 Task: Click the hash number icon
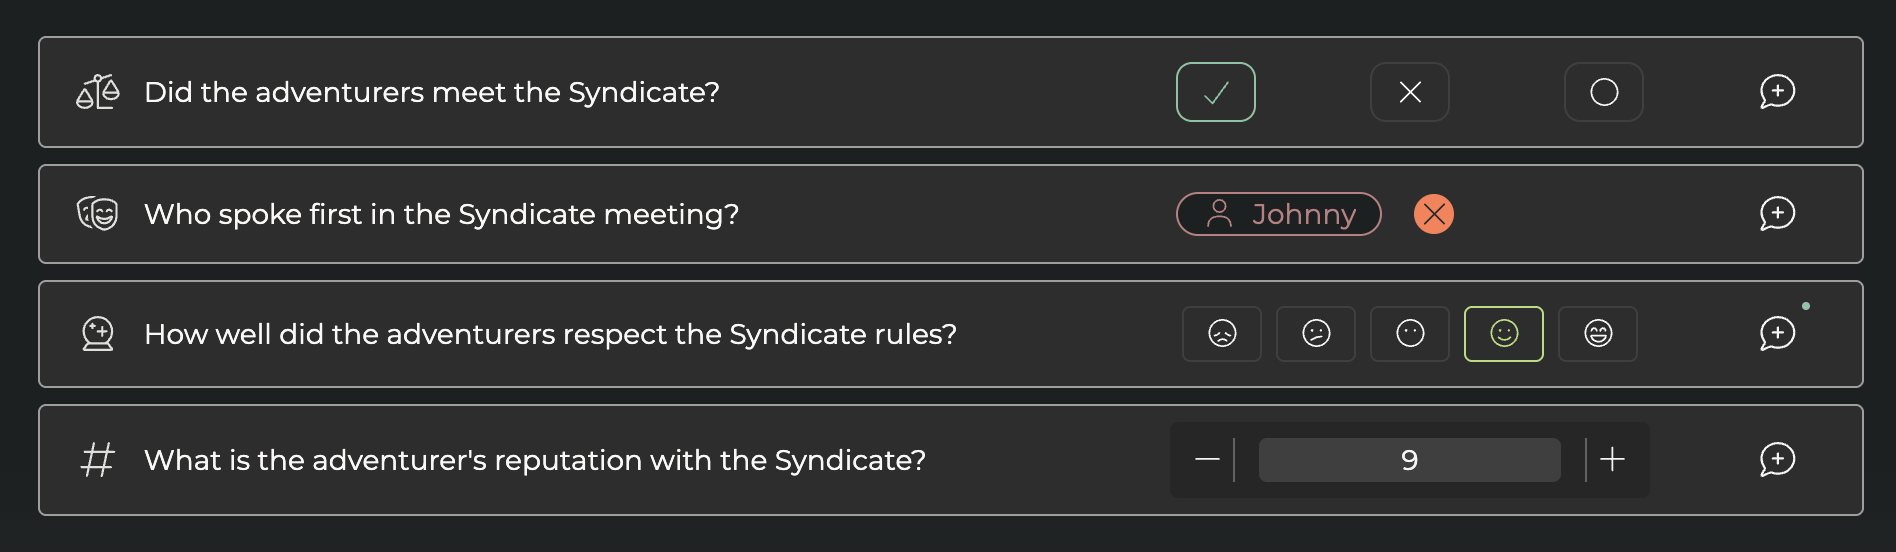click(98, 460)
